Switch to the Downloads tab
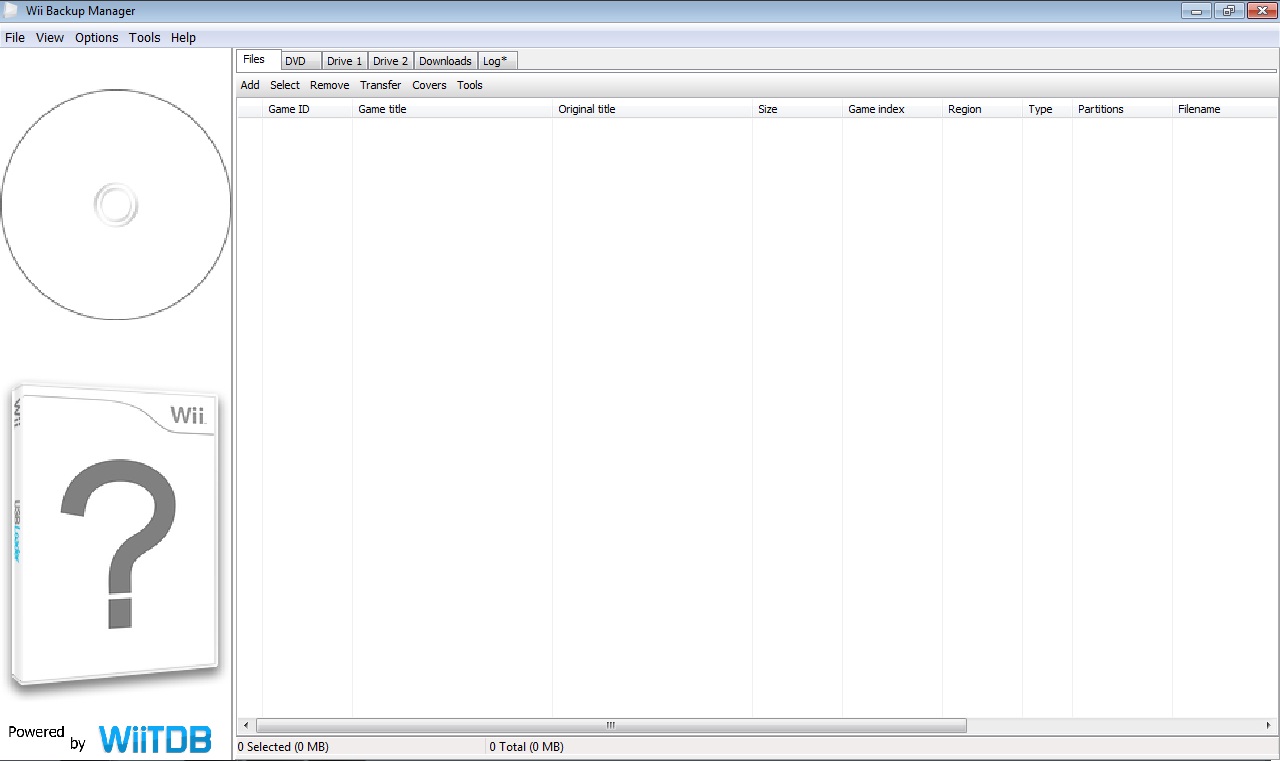The height and width of the screenshot is (762, 1280). tap(446, 61)
